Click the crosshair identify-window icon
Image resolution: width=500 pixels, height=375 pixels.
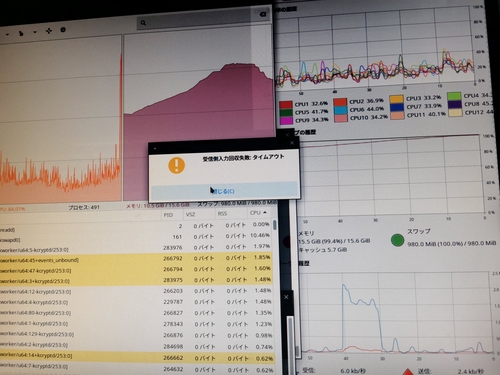pyautogui.click(x=49, y=31)
